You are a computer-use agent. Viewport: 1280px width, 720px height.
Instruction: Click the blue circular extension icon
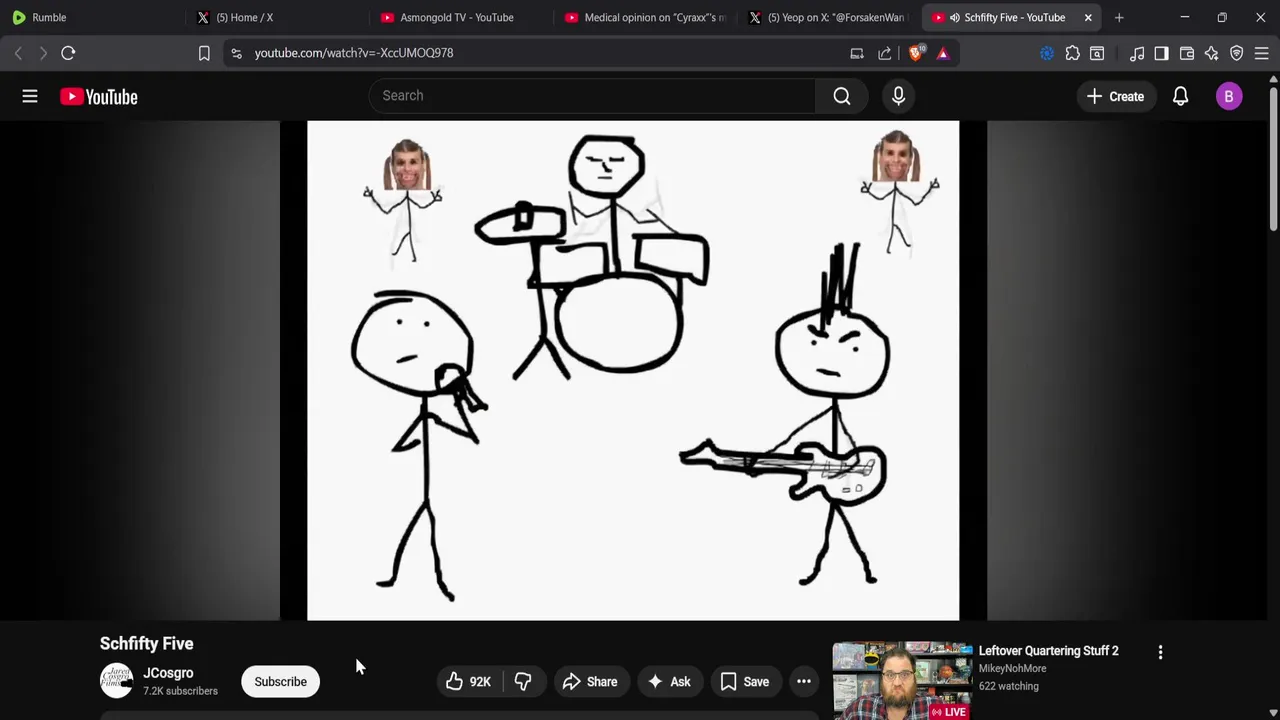[x=1047, y=53]
